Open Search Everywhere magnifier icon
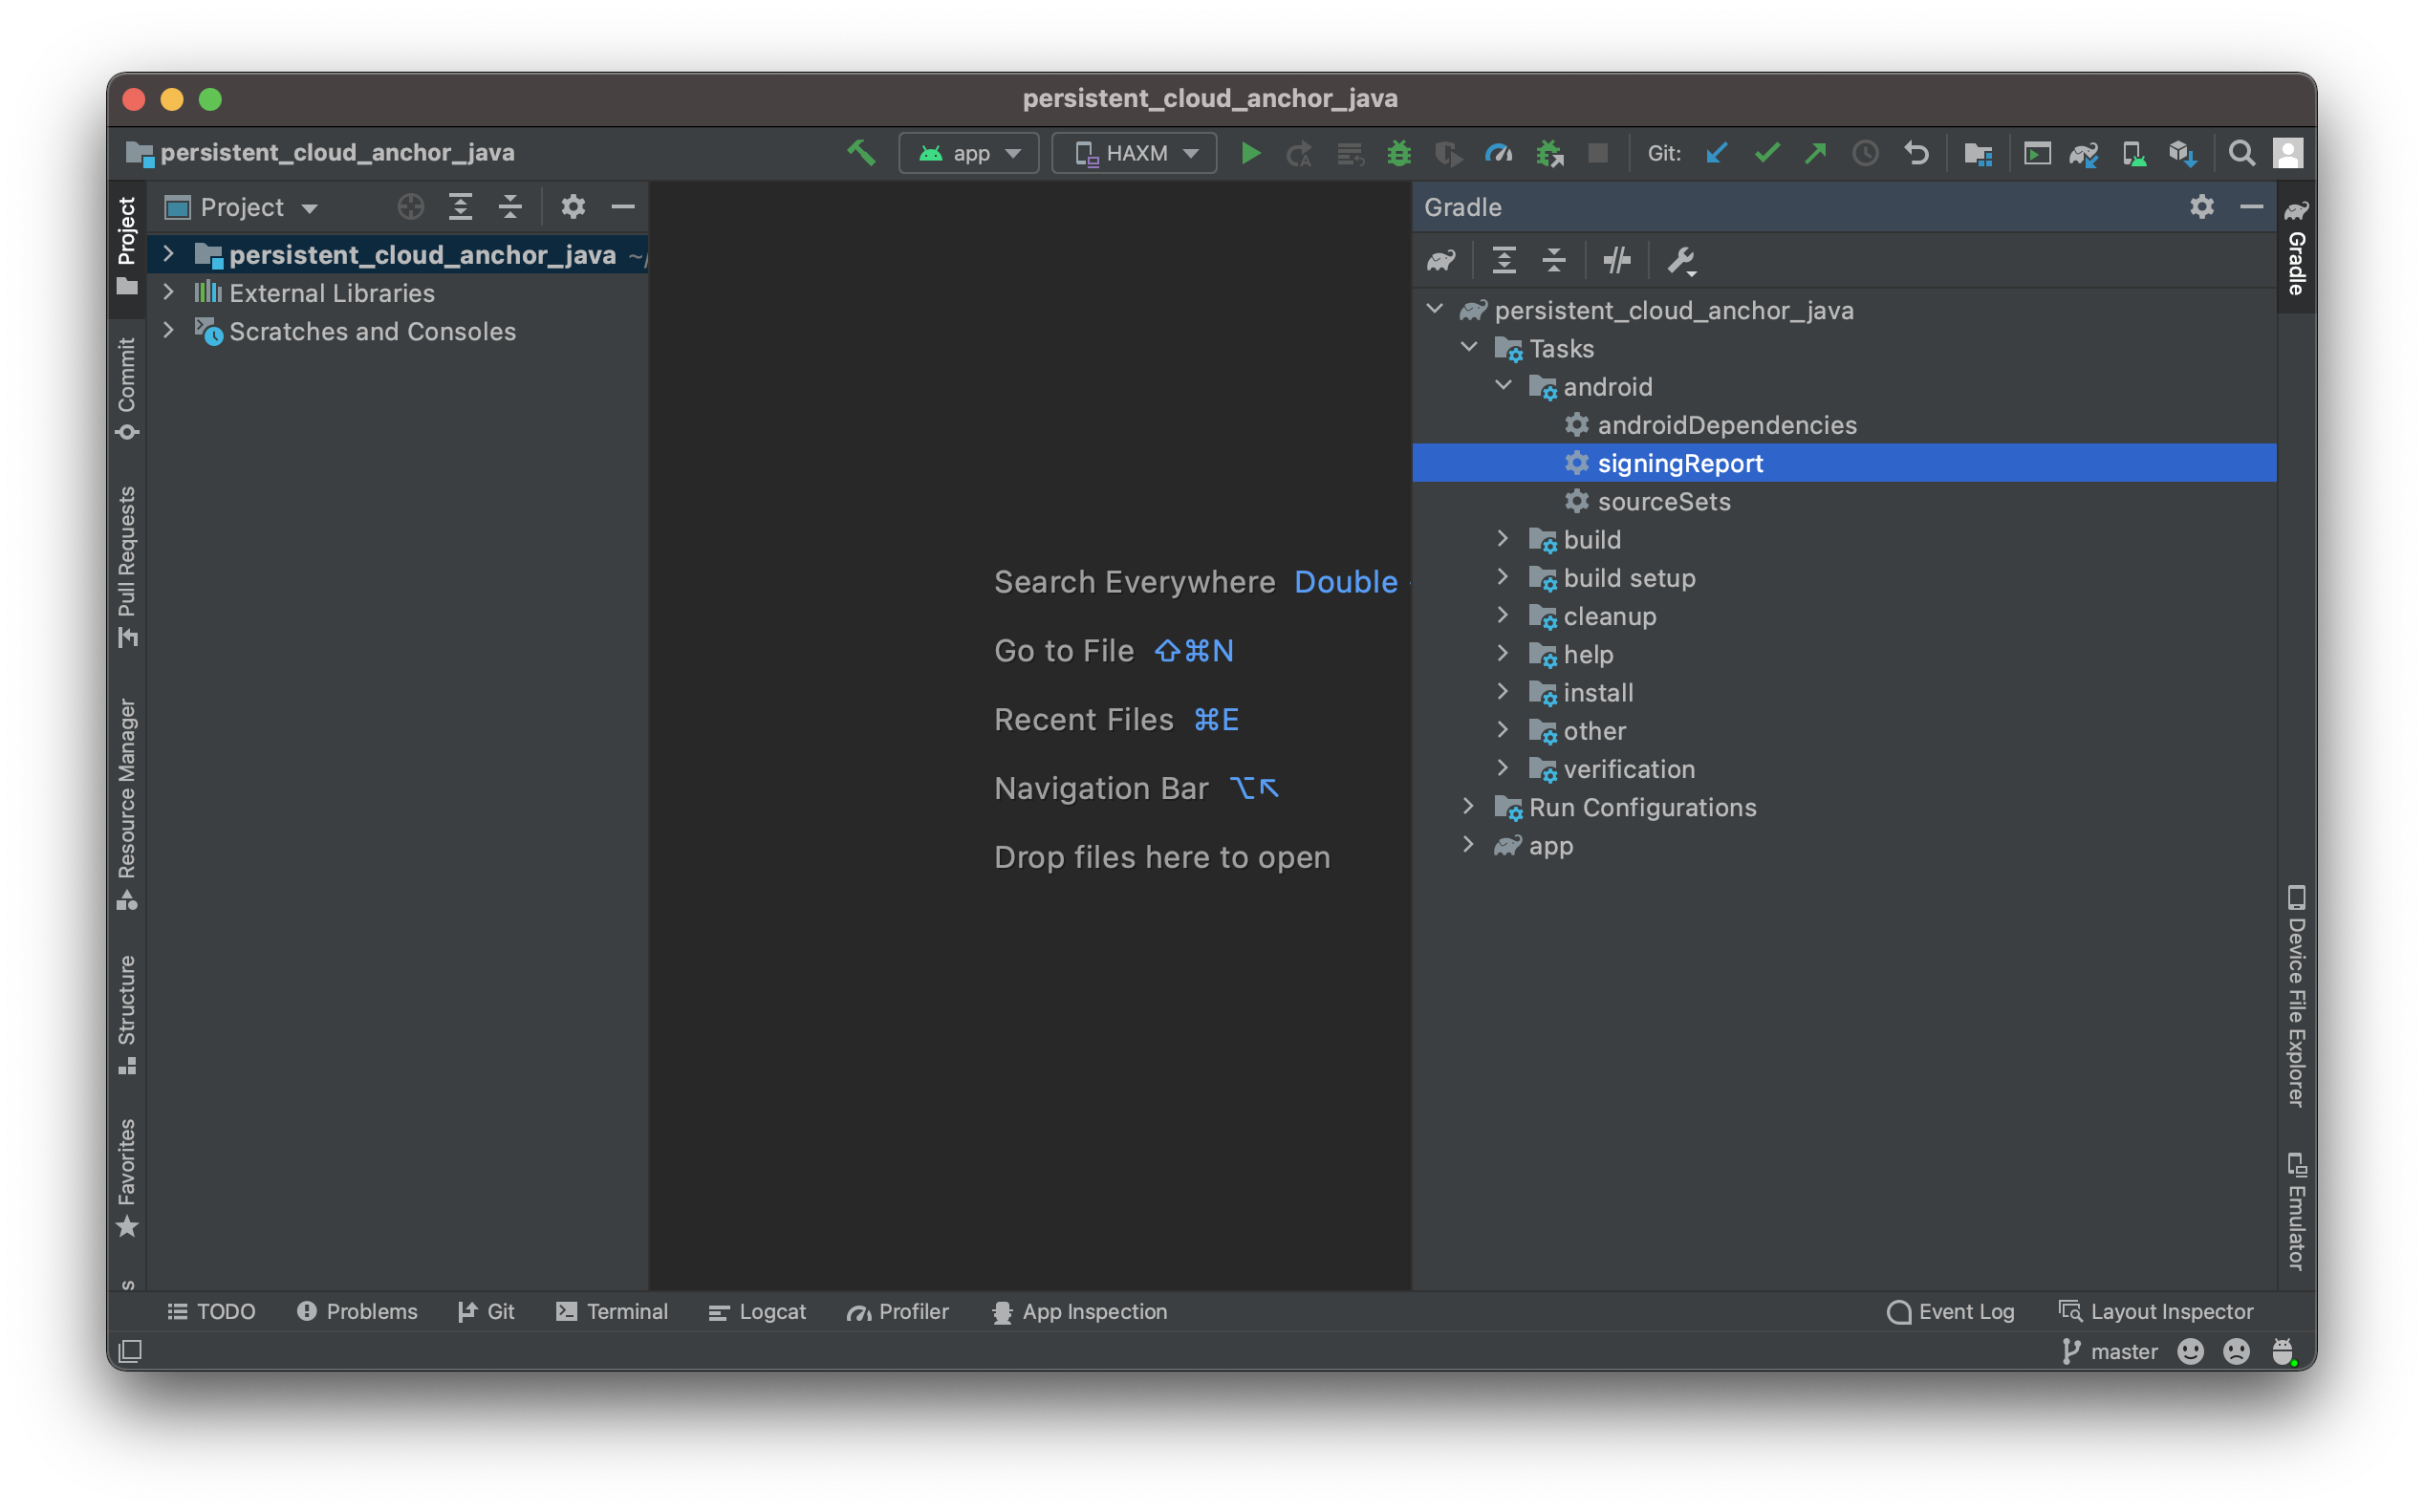This screenshot has width=2424, height=1512. (2241, 154)
